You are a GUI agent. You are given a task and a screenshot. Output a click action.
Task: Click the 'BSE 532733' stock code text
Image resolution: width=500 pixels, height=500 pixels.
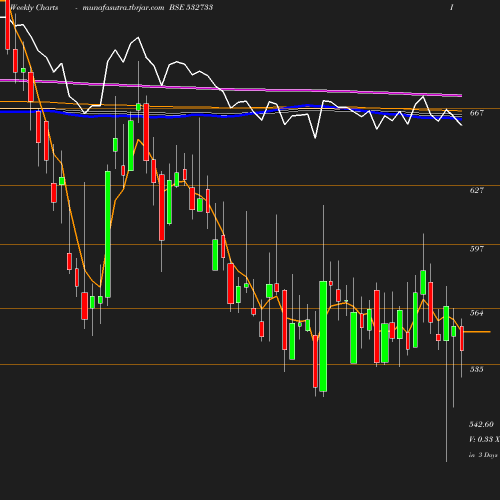(x=191, y=7)
